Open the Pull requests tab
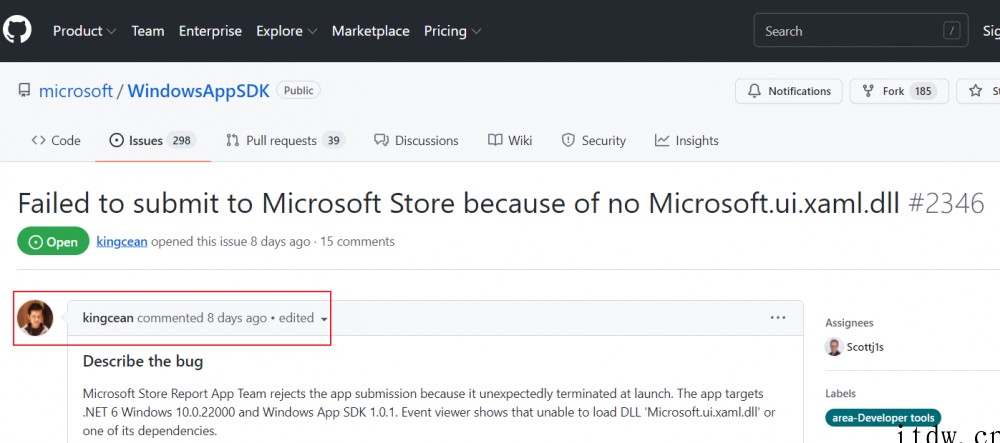 tap(286, 140)
